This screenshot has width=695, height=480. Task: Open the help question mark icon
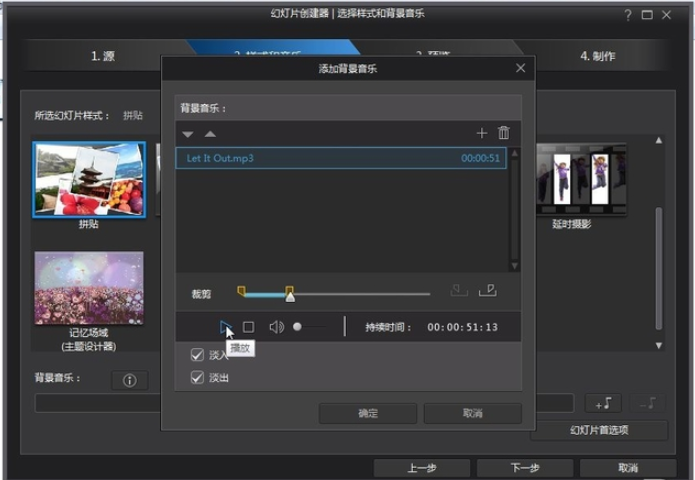pyautogui.click(x=628, y=15)
